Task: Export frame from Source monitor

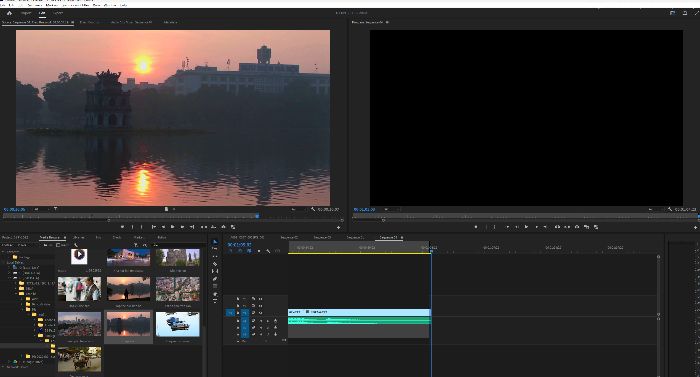Action: coord(223,227)
